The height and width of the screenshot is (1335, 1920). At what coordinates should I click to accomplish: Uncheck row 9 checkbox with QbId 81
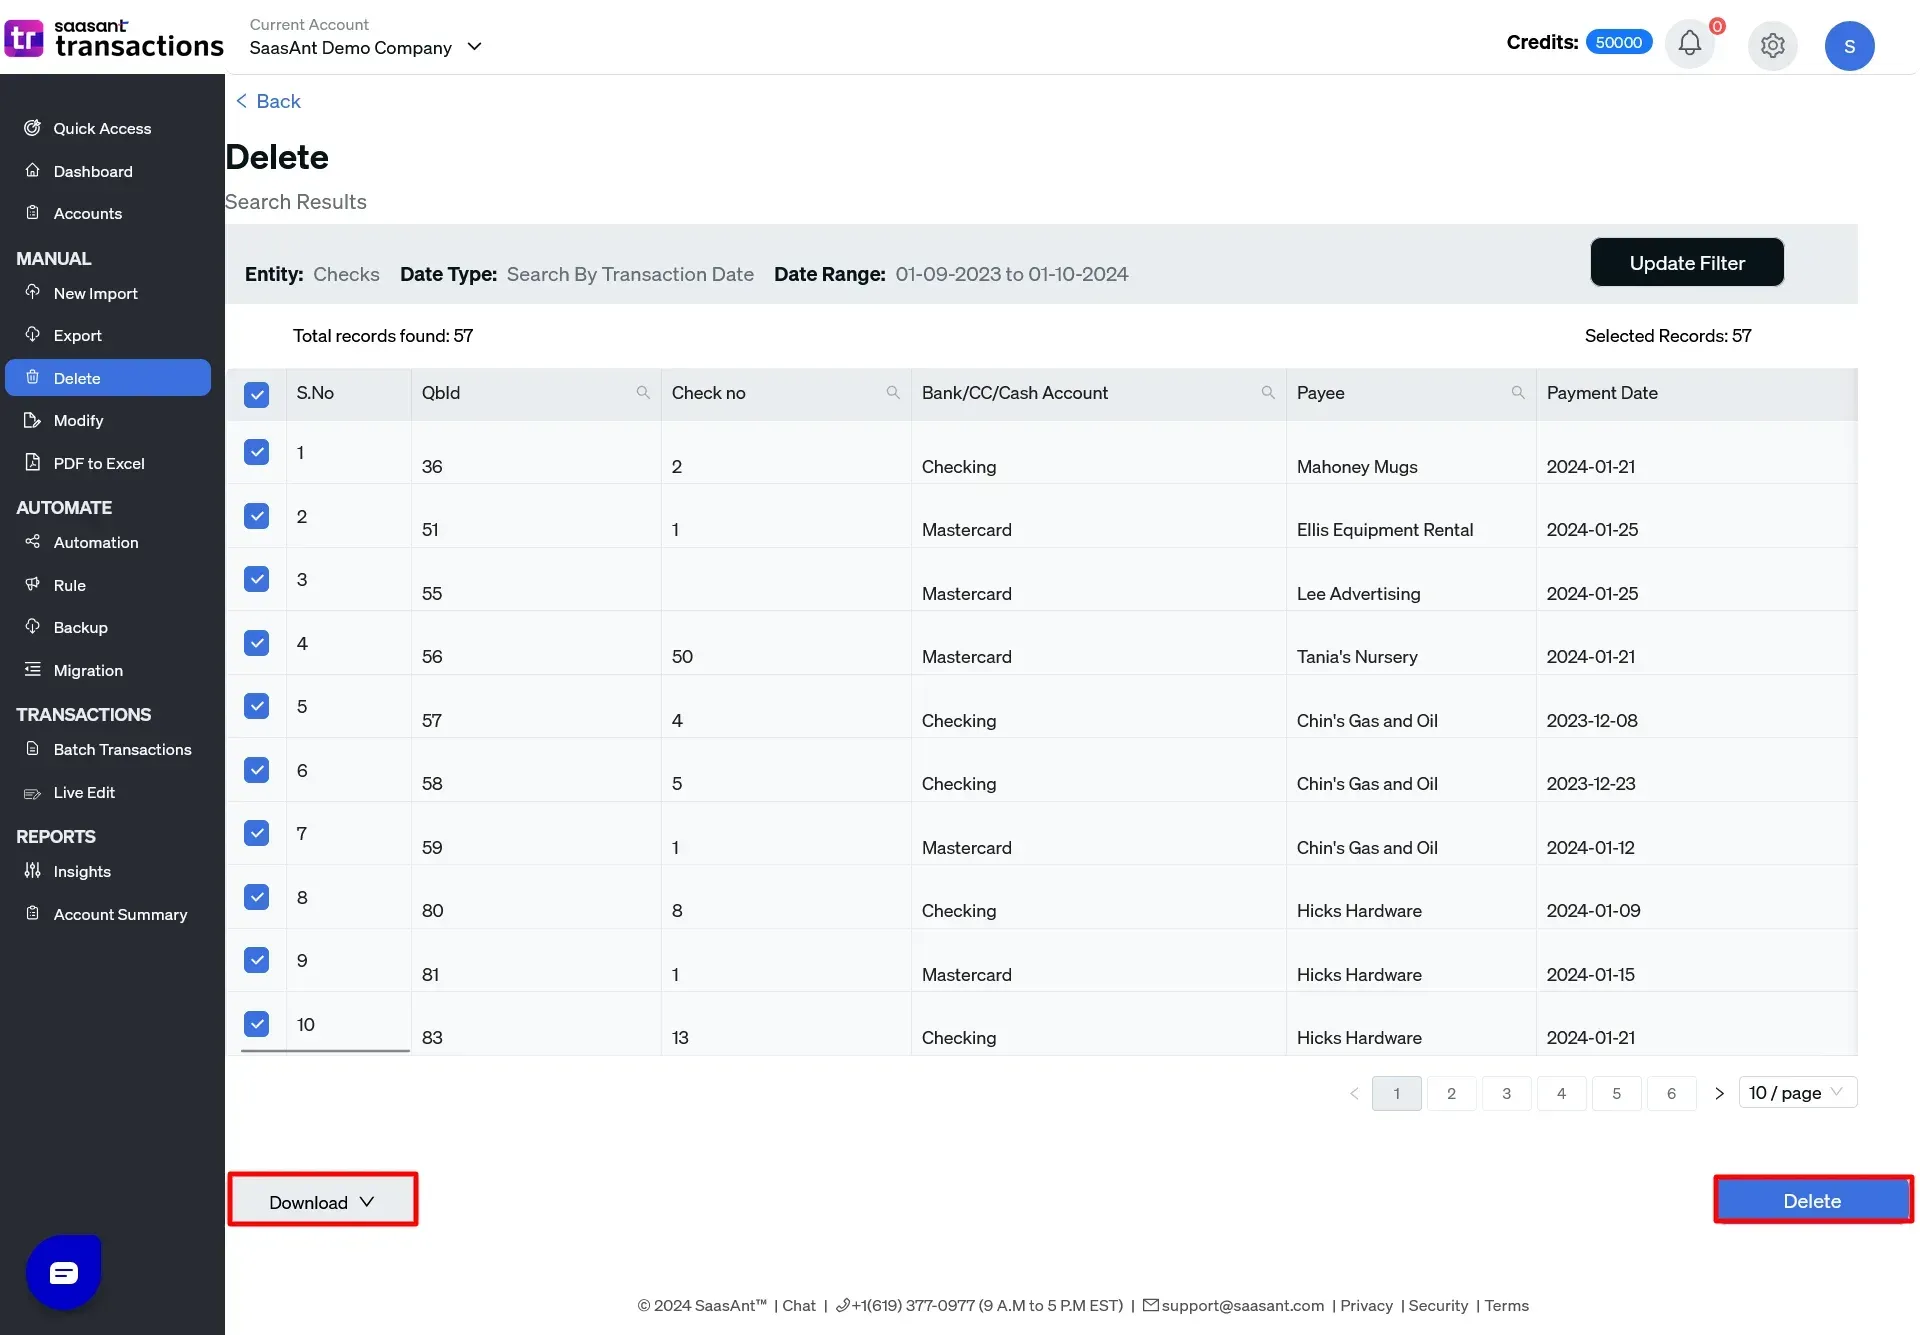[256, 960]
